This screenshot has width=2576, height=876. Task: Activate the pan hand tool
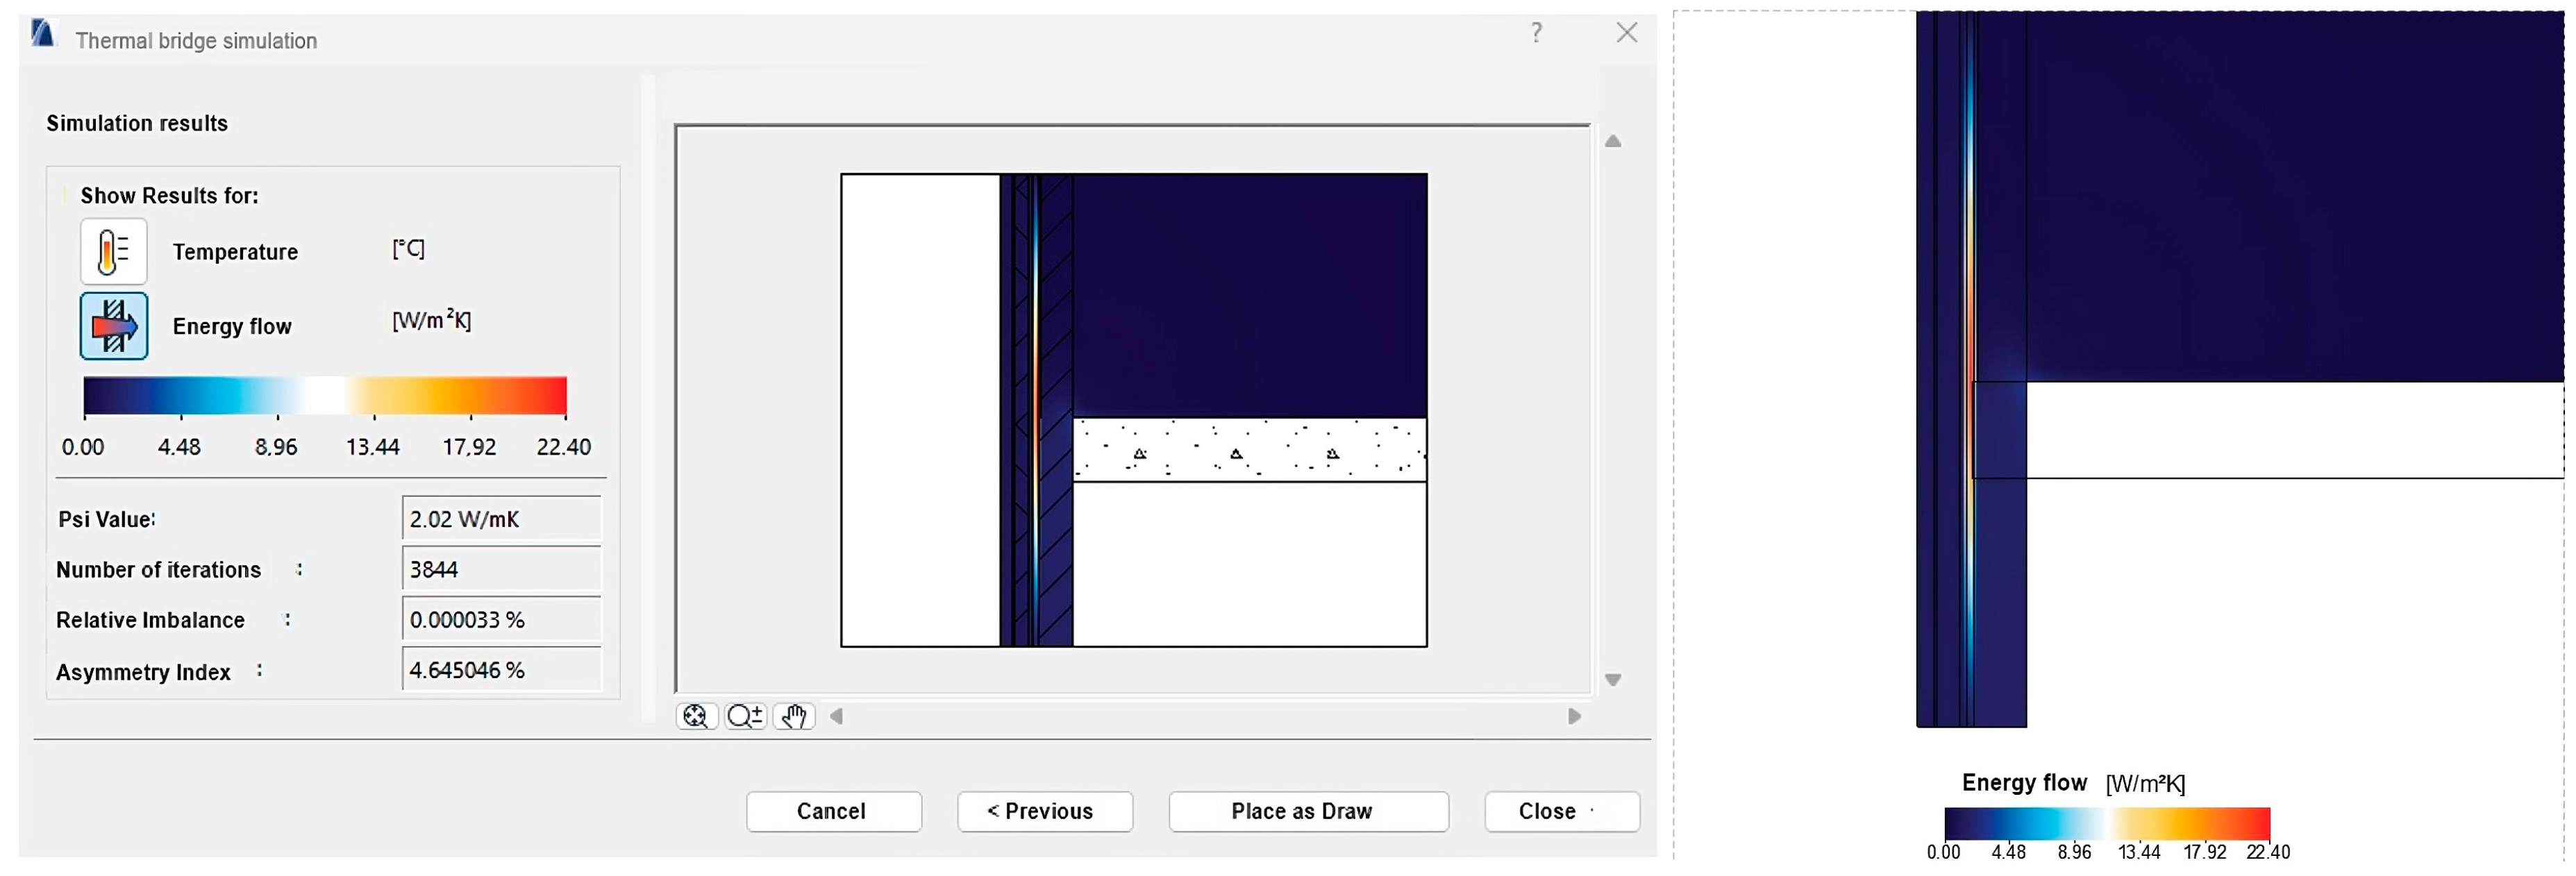click(x=794, y=716)
